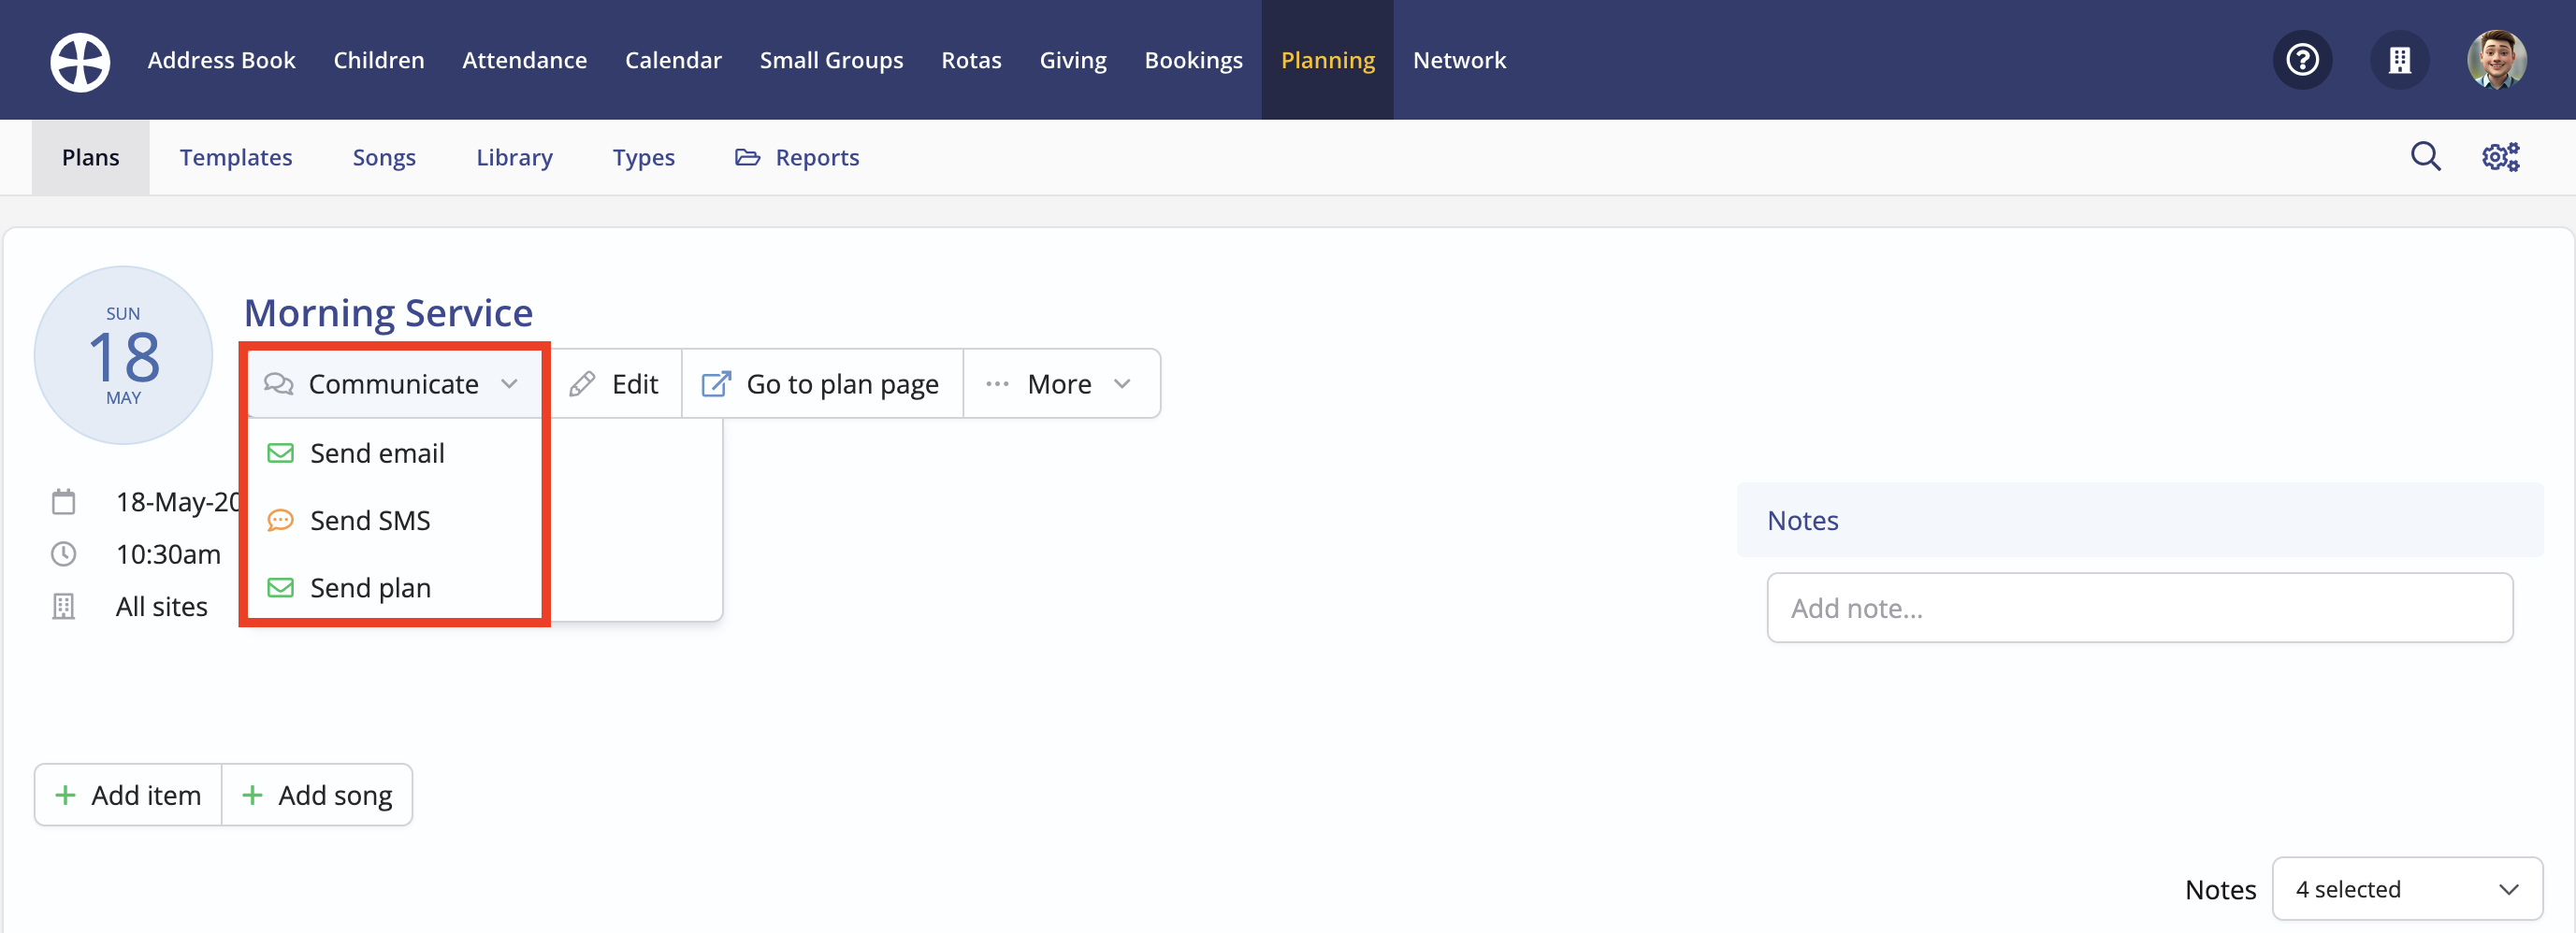This screenshot has width=2576, height=933.
Task: Open module settings gears icon
Action: pos(2500,157)
